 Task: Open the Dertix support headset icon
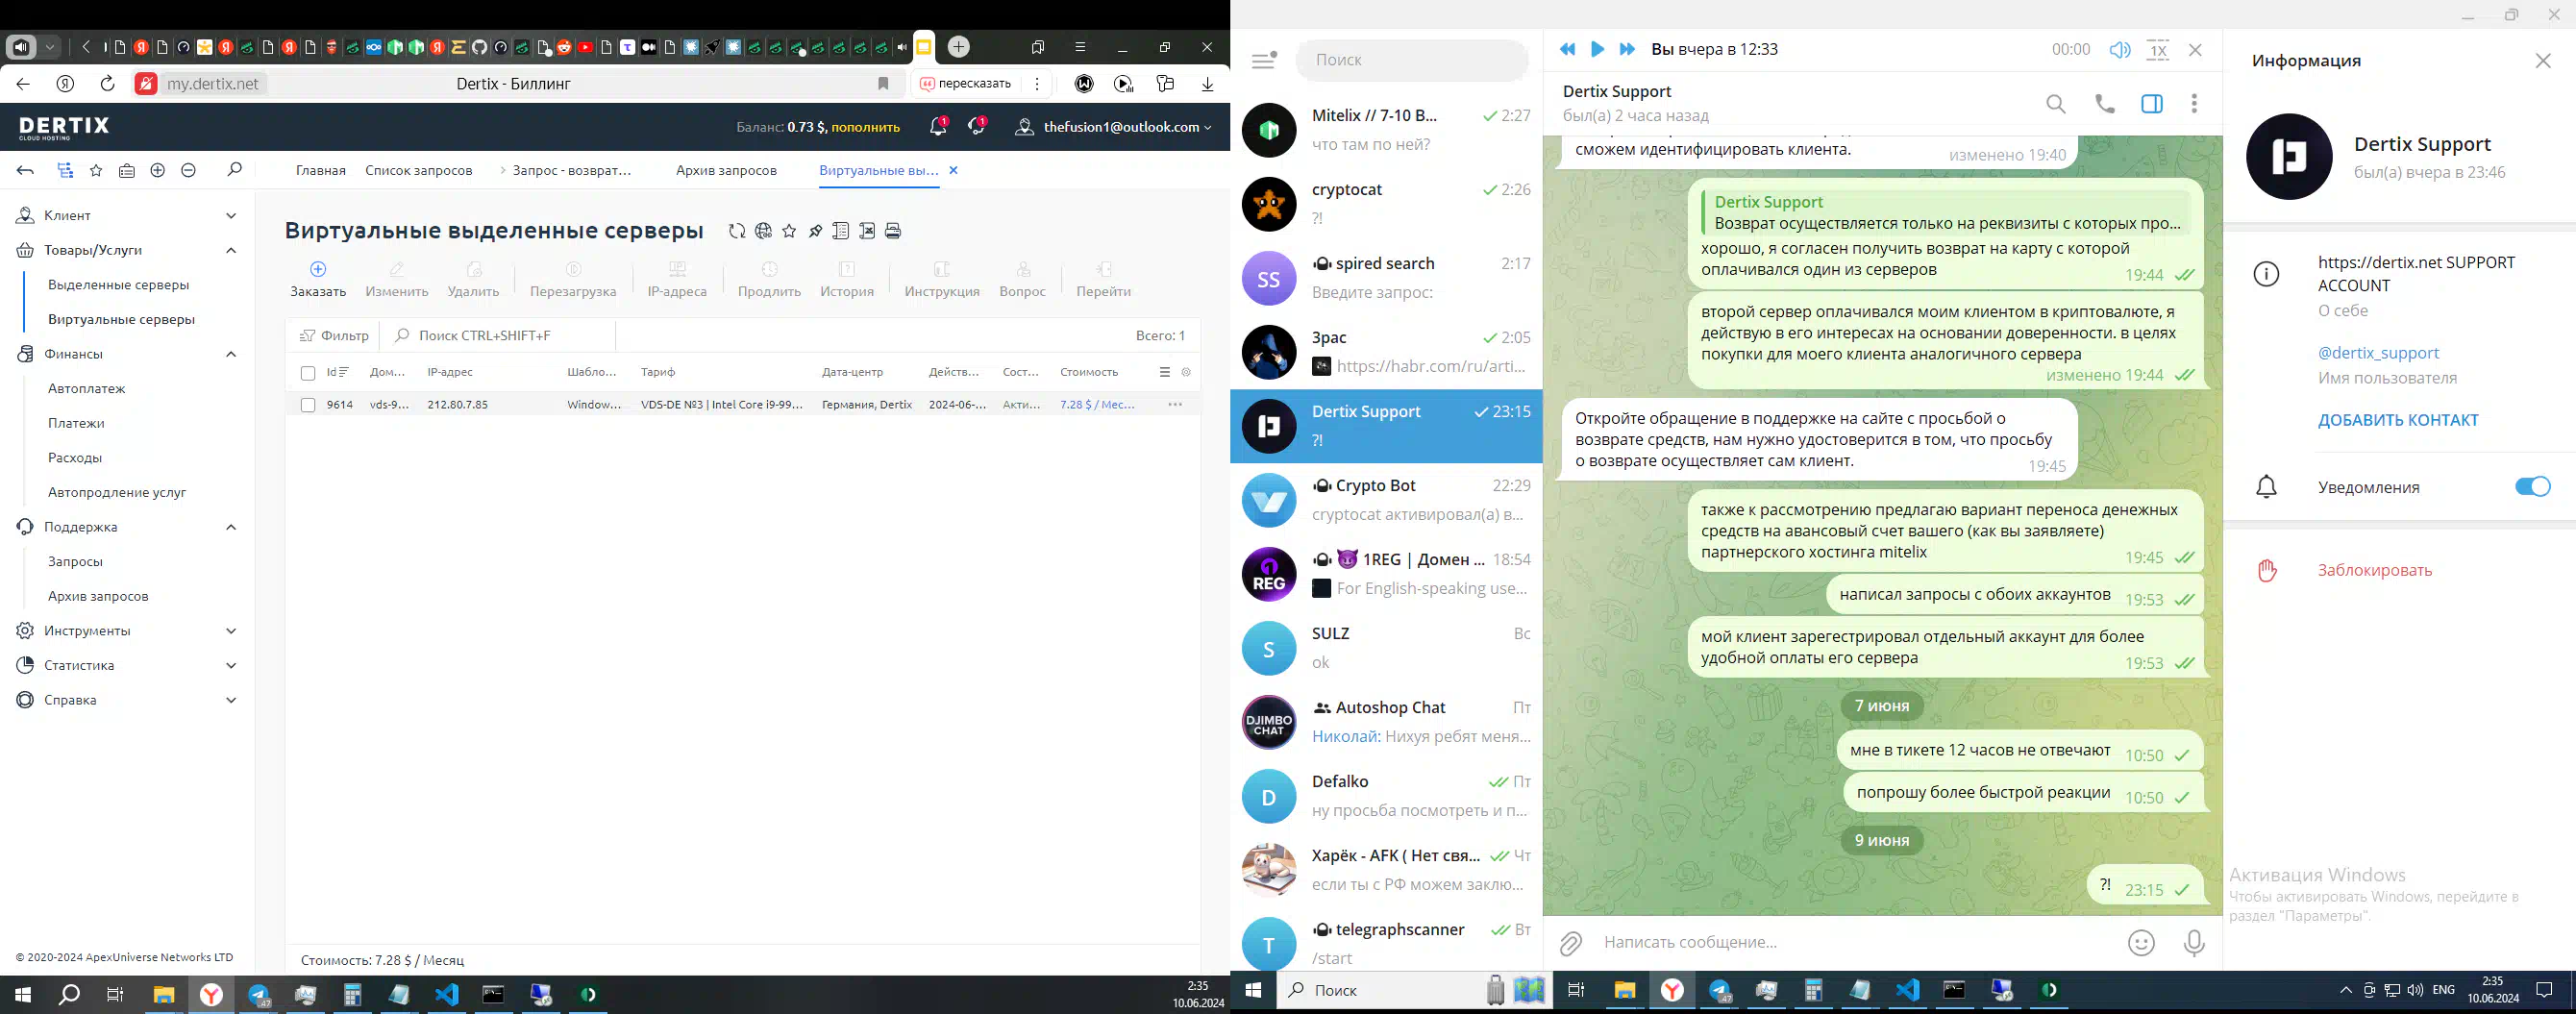click(x=977, y=127)
